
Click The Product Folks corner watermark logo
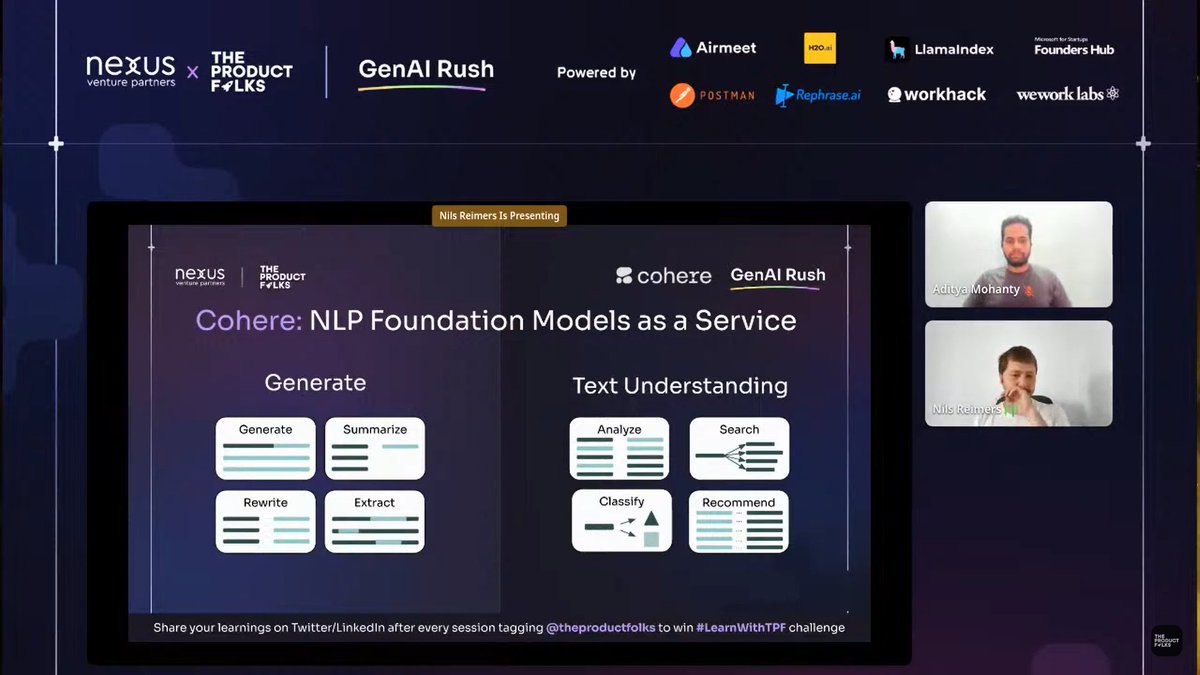point(1166,641)
